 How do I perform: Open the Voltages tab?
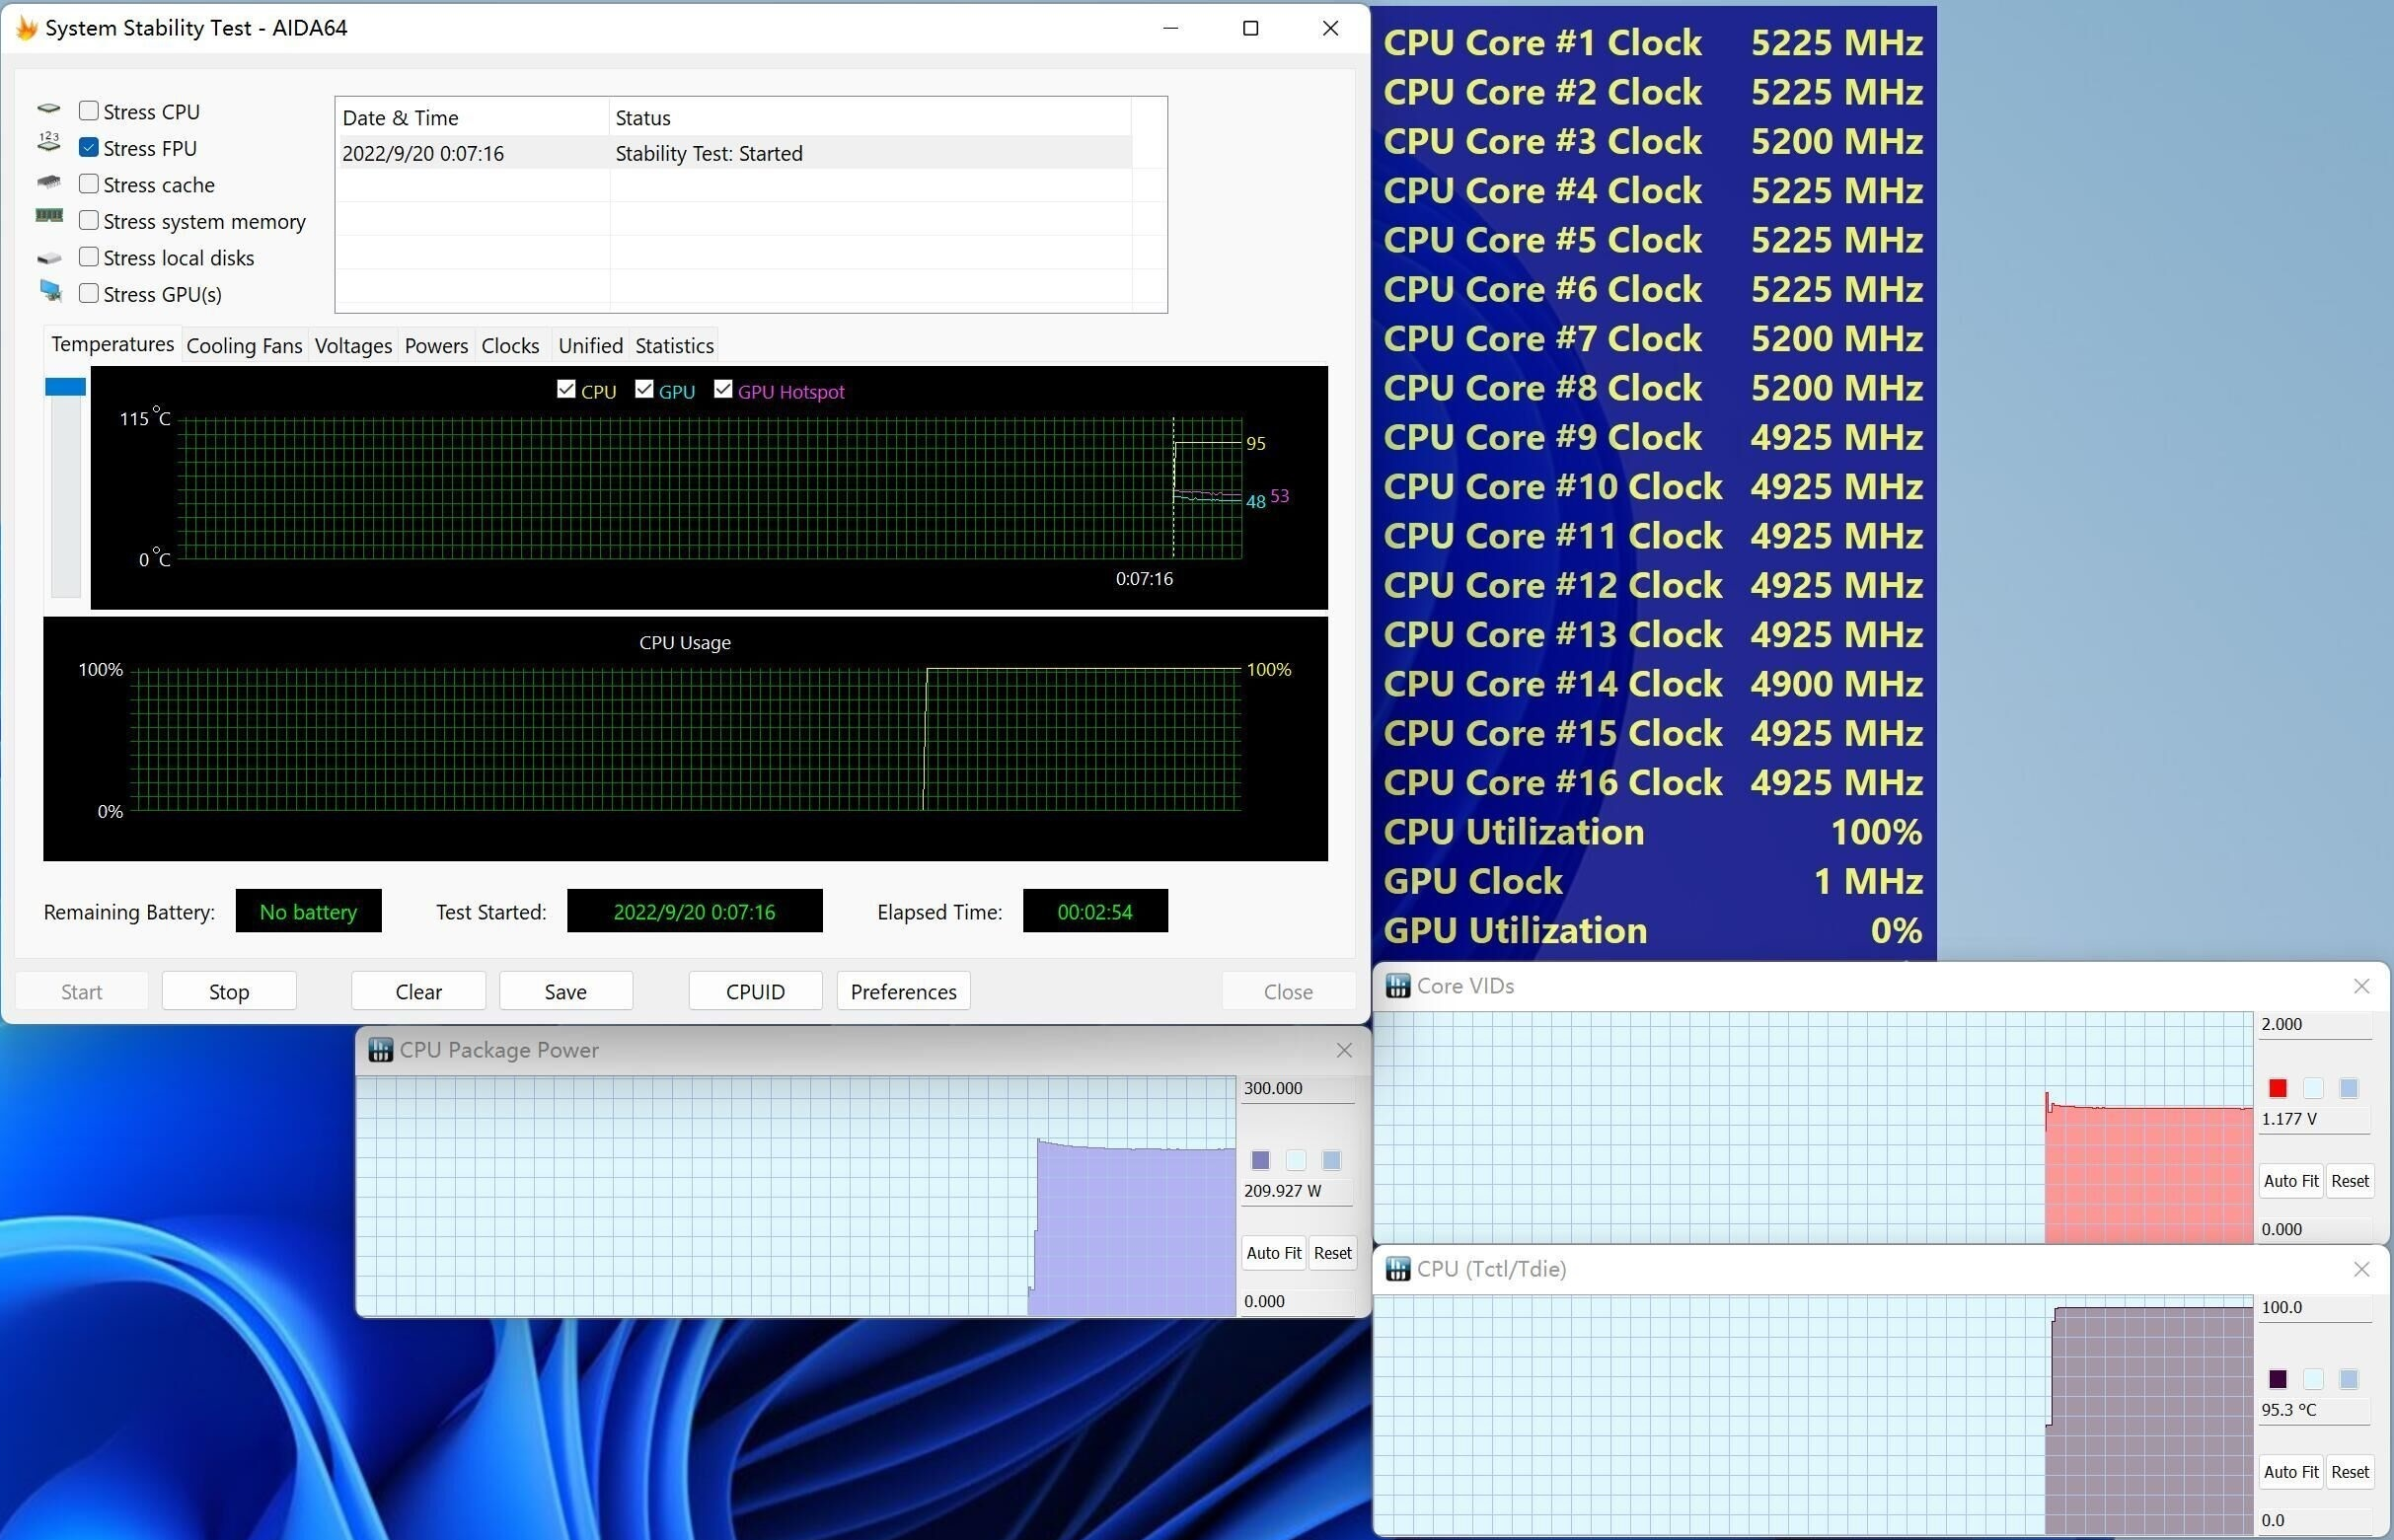[x=353, y=346]
